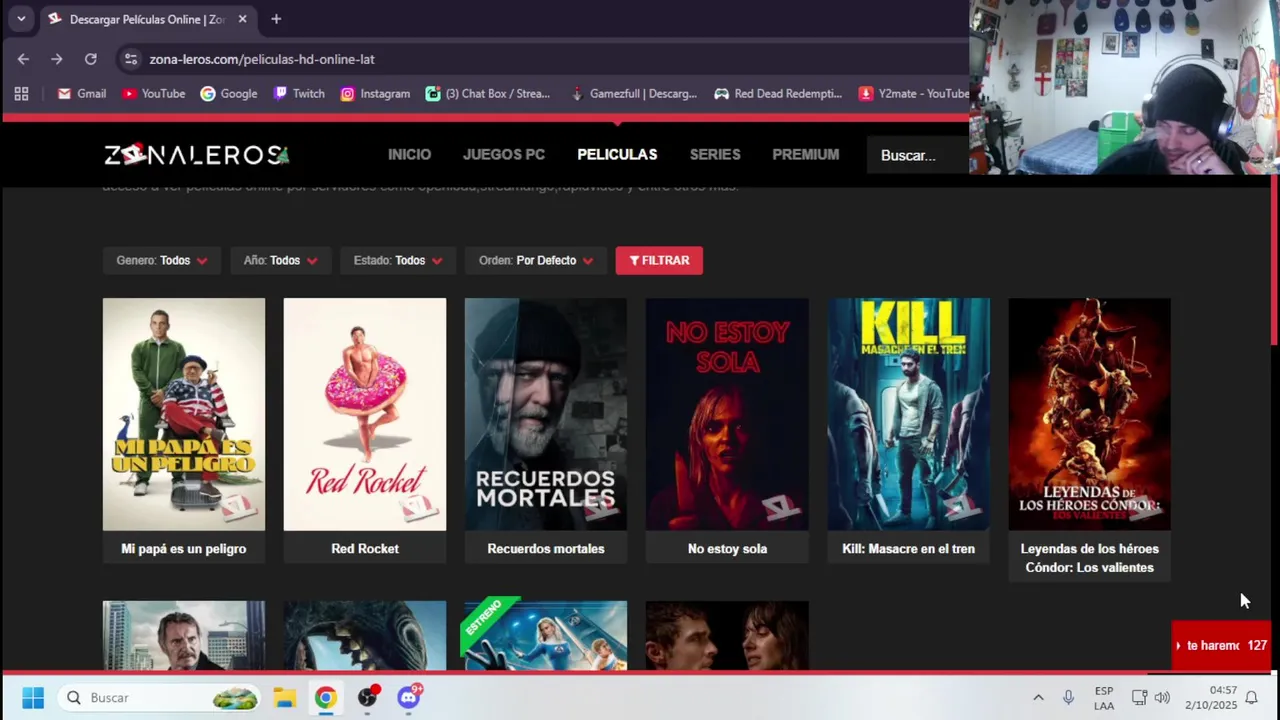Open the Windows Start menu
Image resolution: width=1280 pixels, height=720 pixels.
click(x=33, y=698)
